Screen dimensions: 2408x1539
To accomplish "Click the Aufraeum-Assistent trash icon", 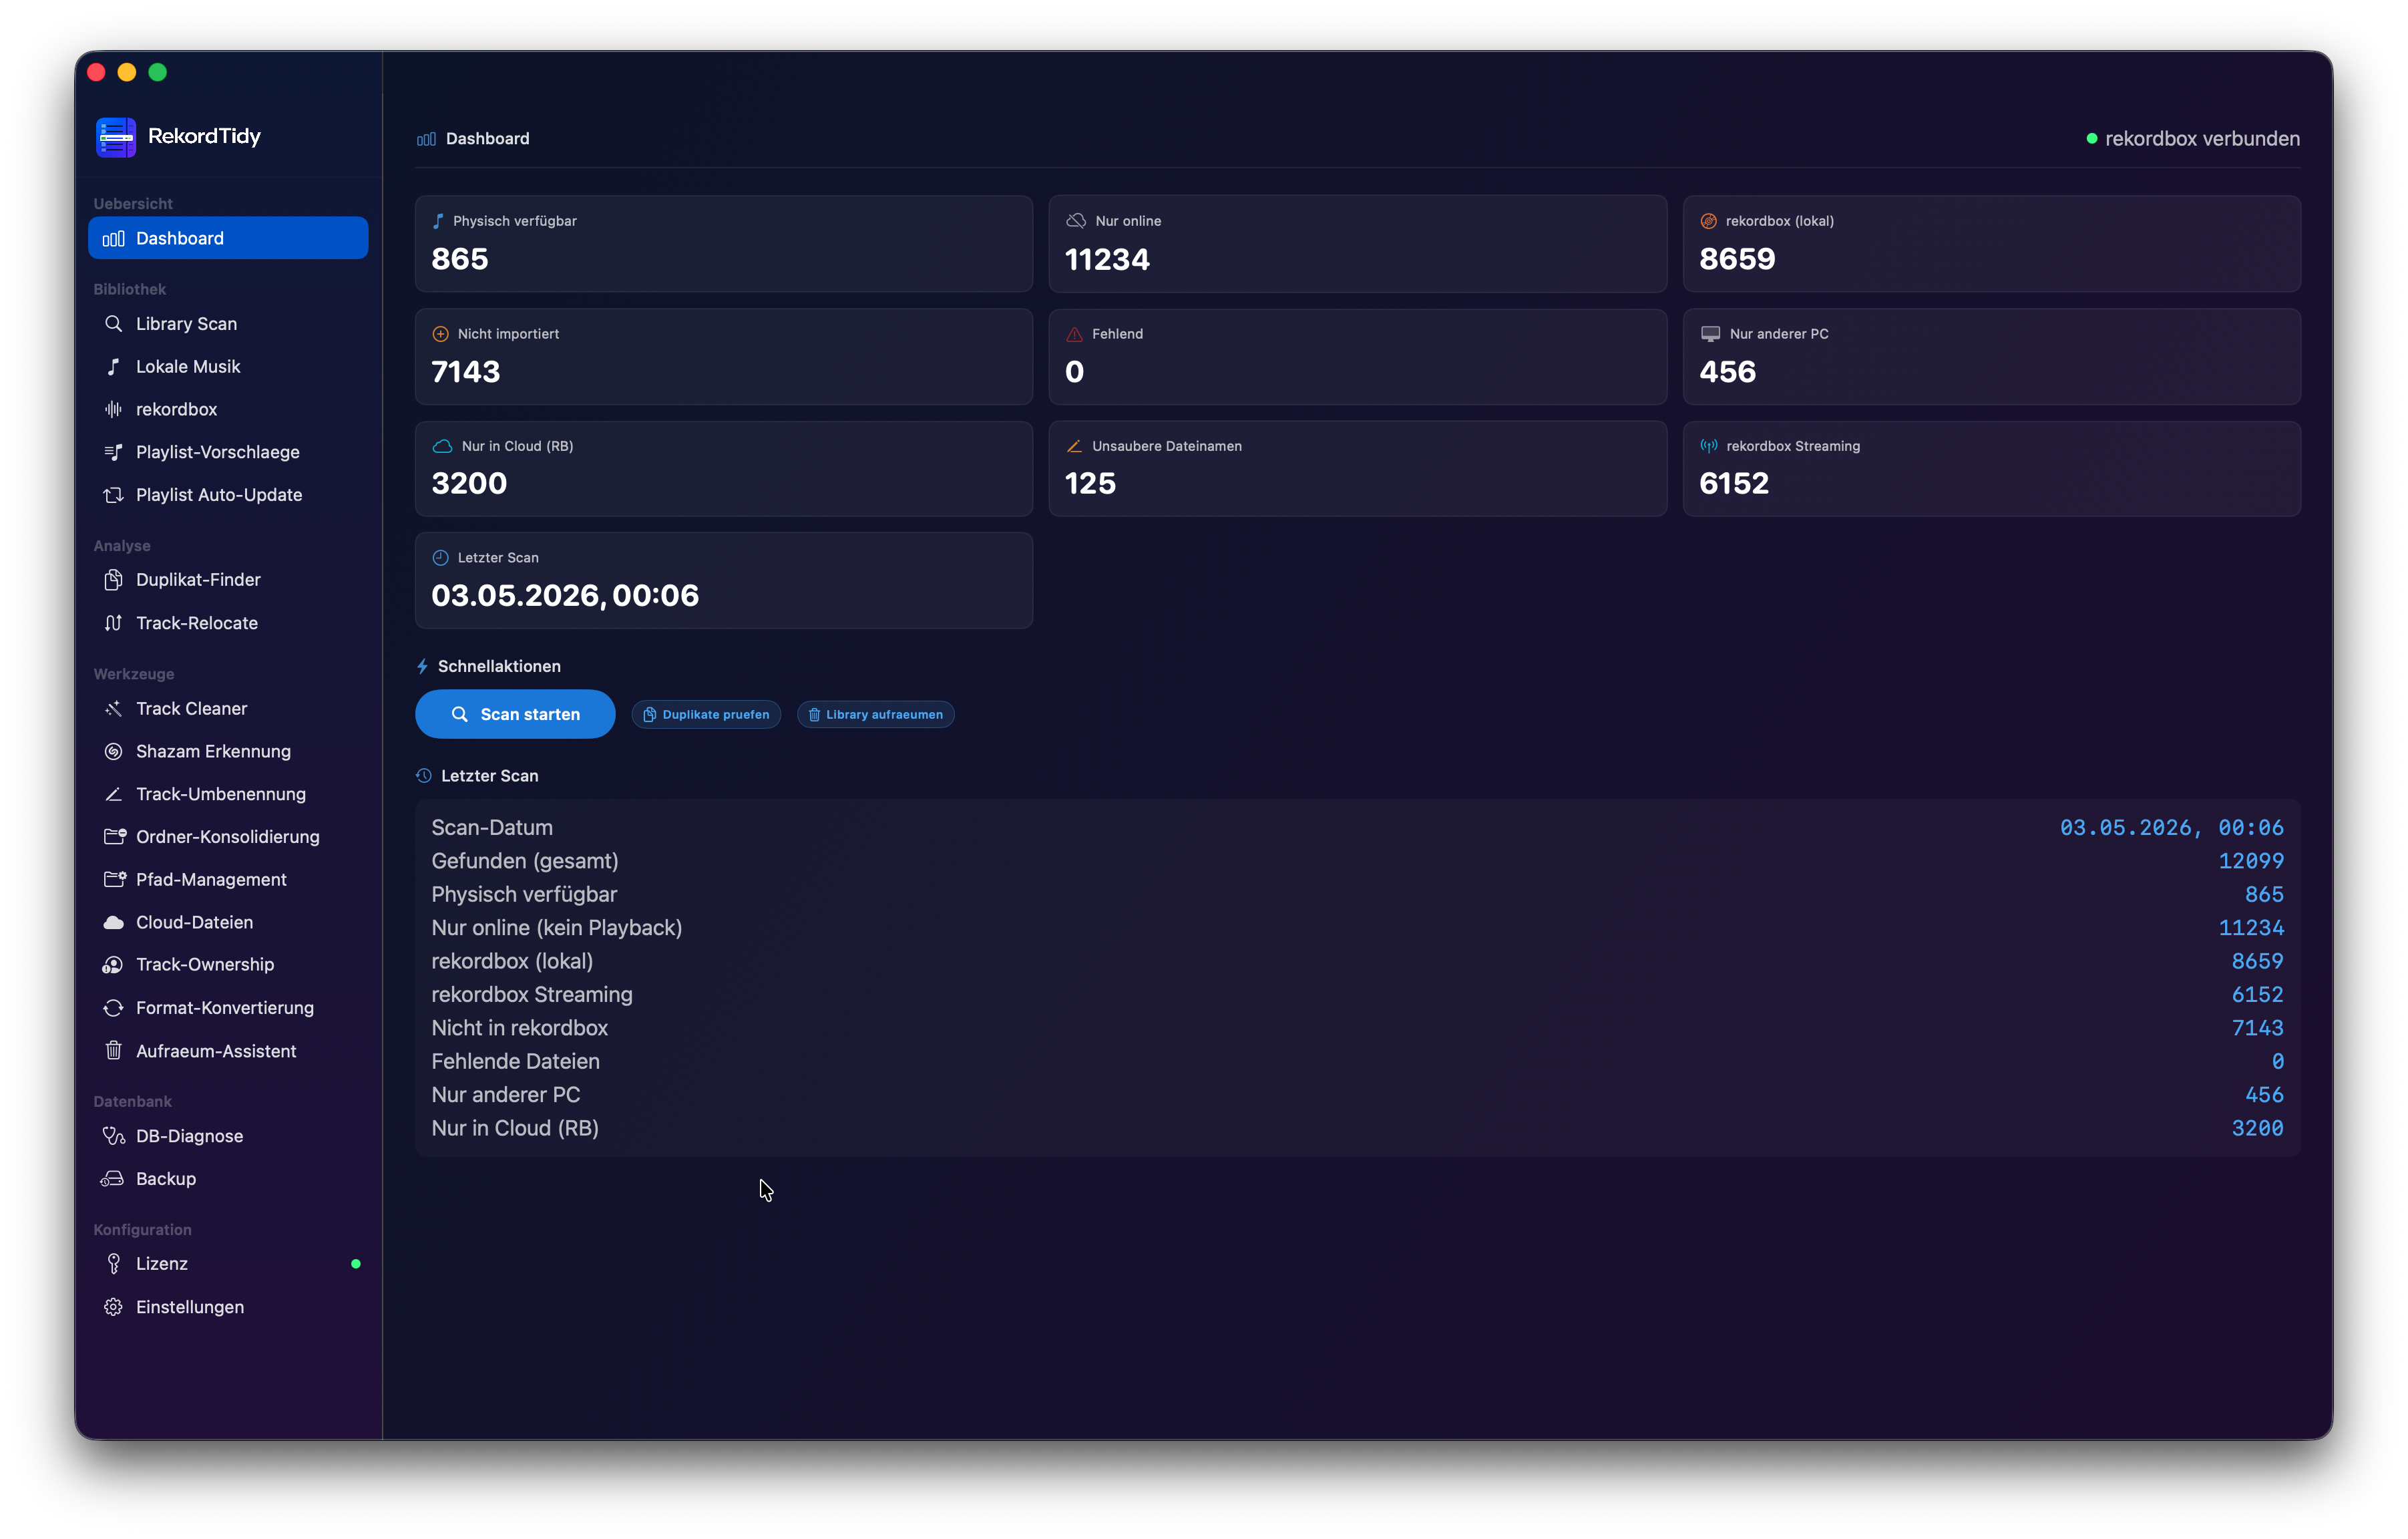I will [114, 1051].
